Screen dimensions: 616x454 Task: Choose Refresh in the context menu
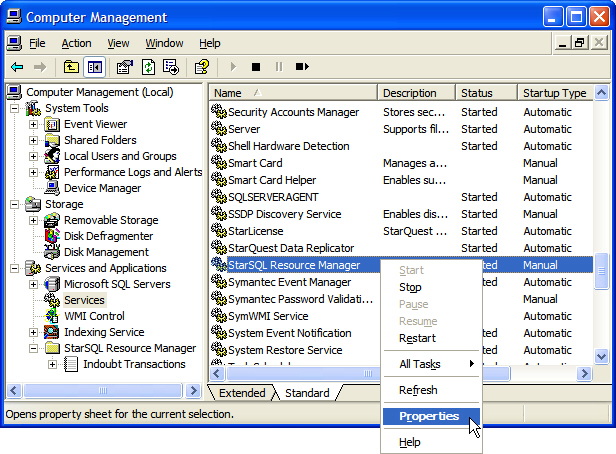pos(431,390)
